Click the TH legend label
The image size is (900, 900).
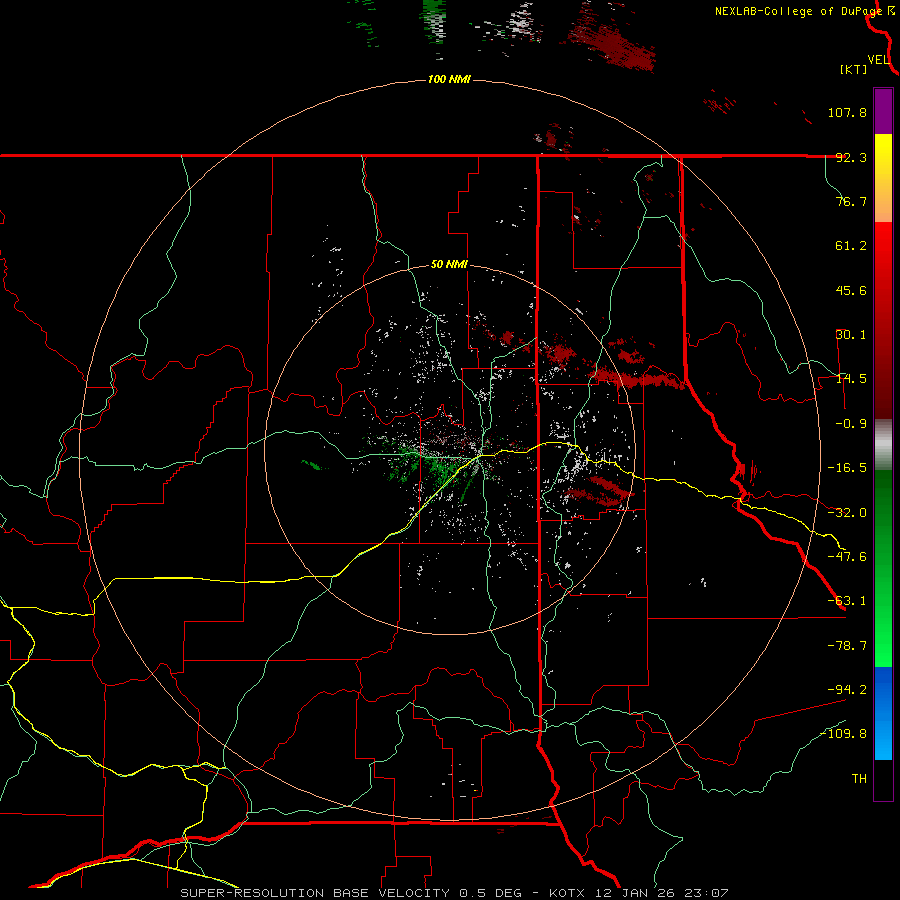tap(859, 779)
